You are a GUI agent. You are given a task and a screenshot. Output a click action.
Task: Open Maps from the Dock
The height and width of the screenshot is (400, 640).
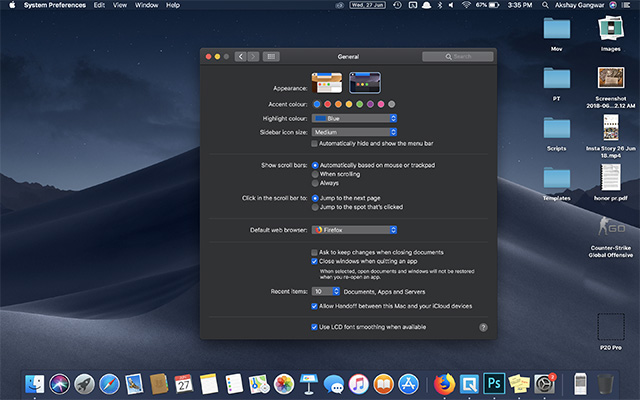pos(259,384)
